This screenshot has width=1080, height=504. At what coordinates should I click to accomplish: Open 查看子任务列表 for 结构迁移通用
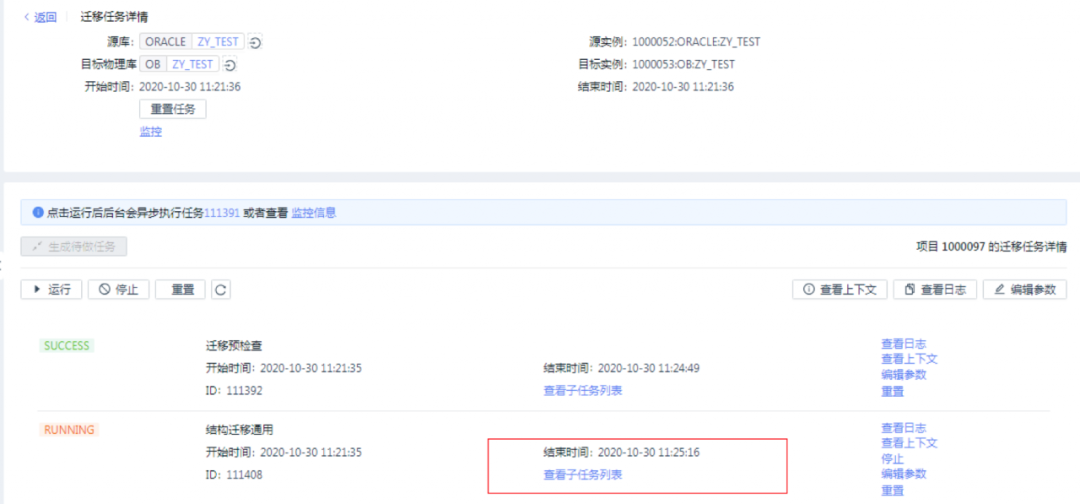click(x=583, y=474)
